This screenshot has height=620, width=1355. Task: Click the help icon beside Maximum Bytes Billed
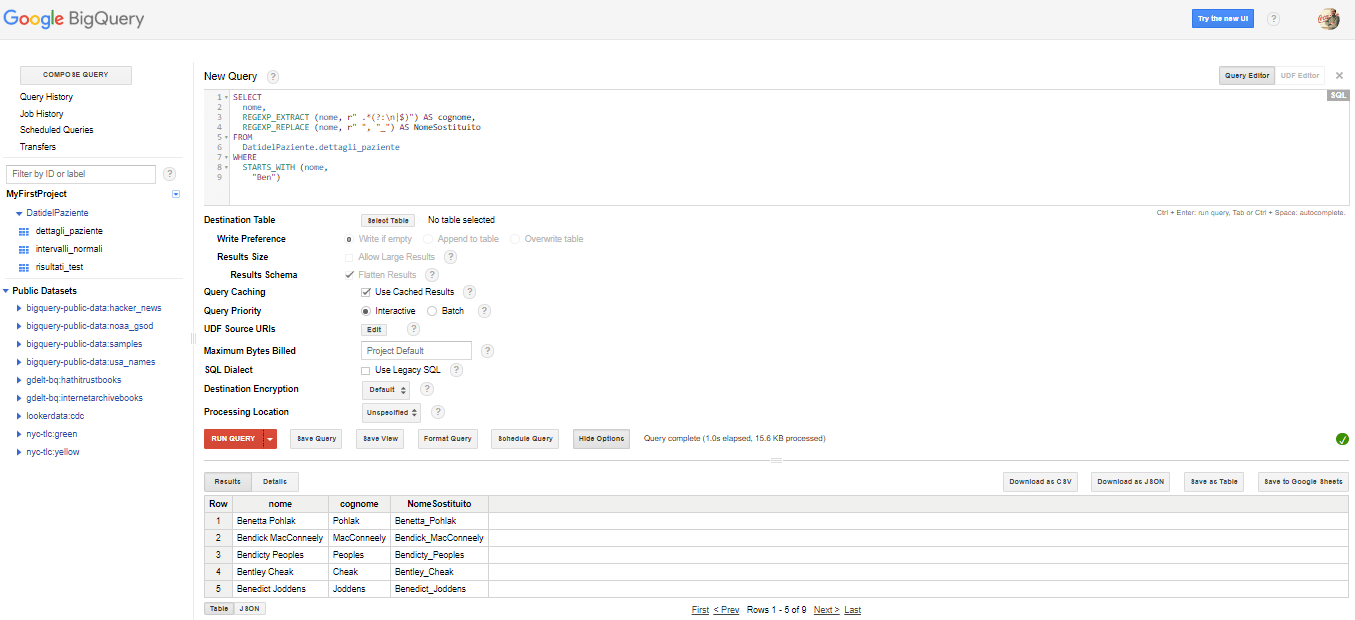(x=487, y=350)
